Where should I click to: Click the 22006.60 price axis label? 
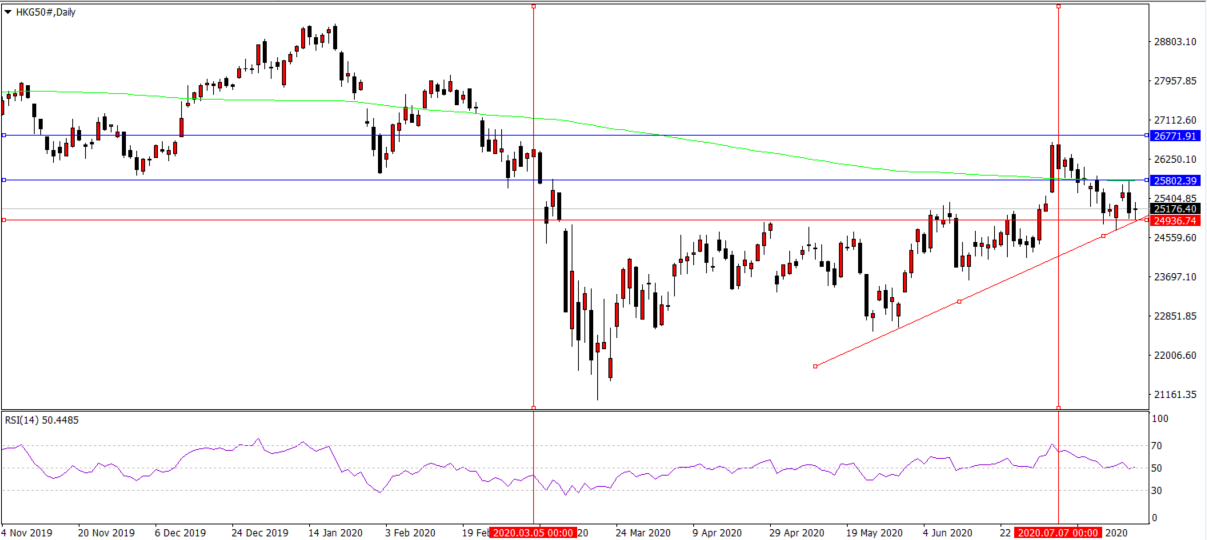coord(1175,355)
